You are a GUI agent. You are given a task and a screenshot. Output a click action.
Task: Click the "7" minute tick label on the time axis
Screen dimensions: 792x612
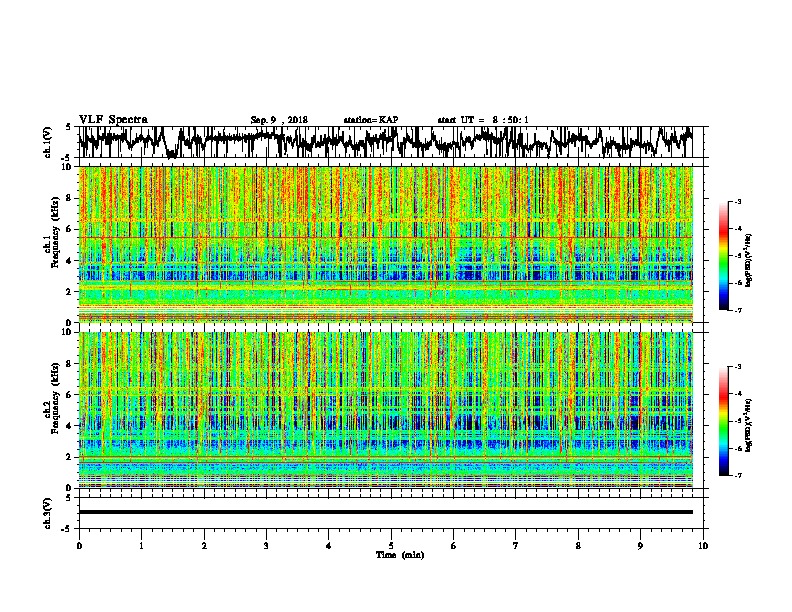(x=516, y=546)
